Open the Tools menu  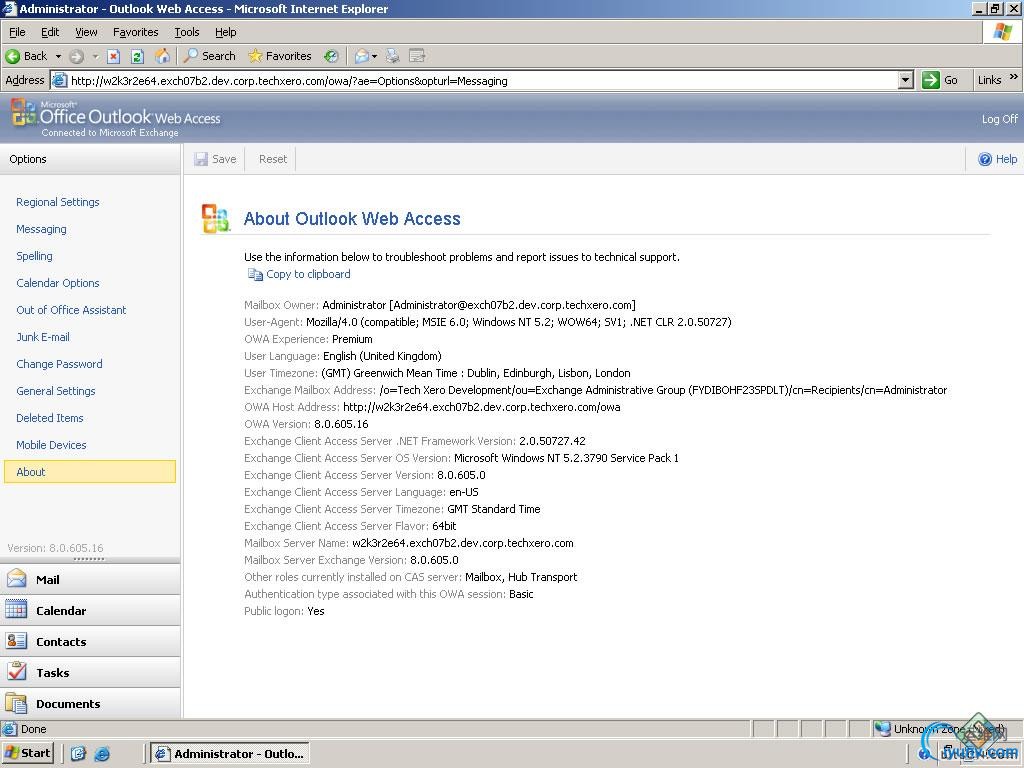[x=186, y=32]
